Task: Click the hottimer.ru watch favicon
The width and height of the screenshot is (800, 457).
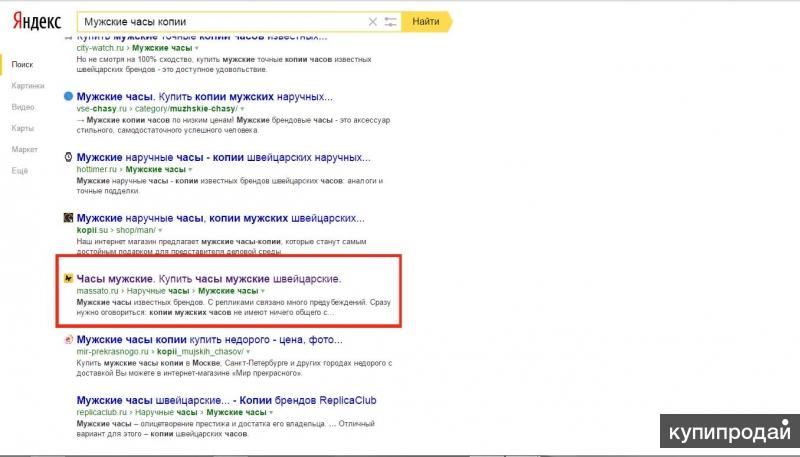Action: click(x=68, y=157)
